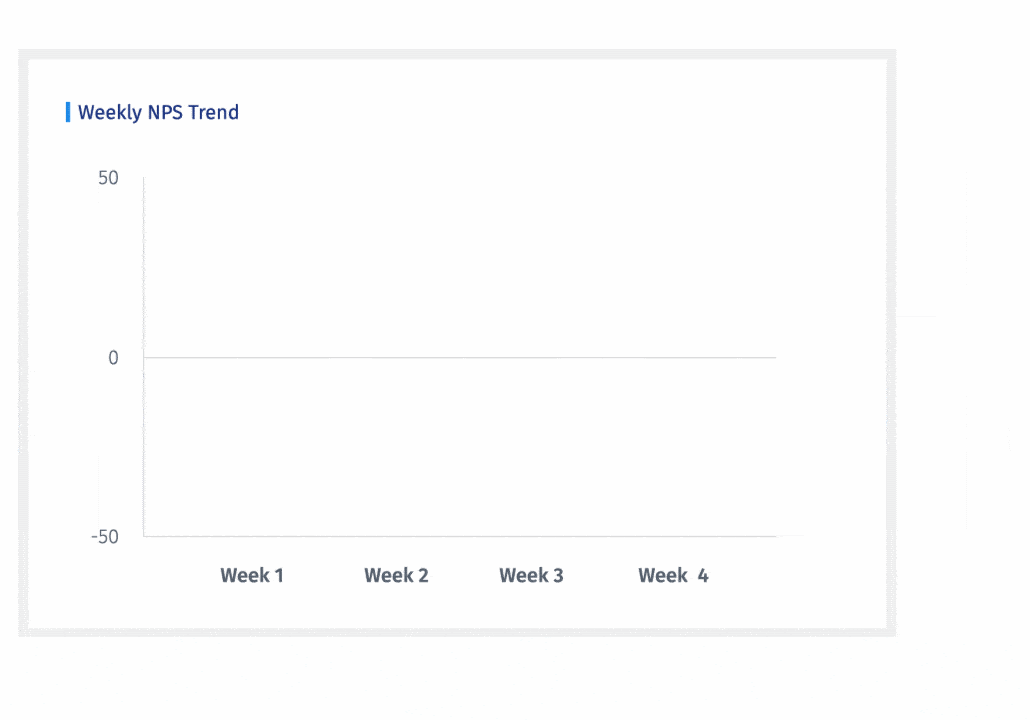1030x720 pixels.
Task: Click the gray right border of the chart card
Action: click(x=891, y=342)
